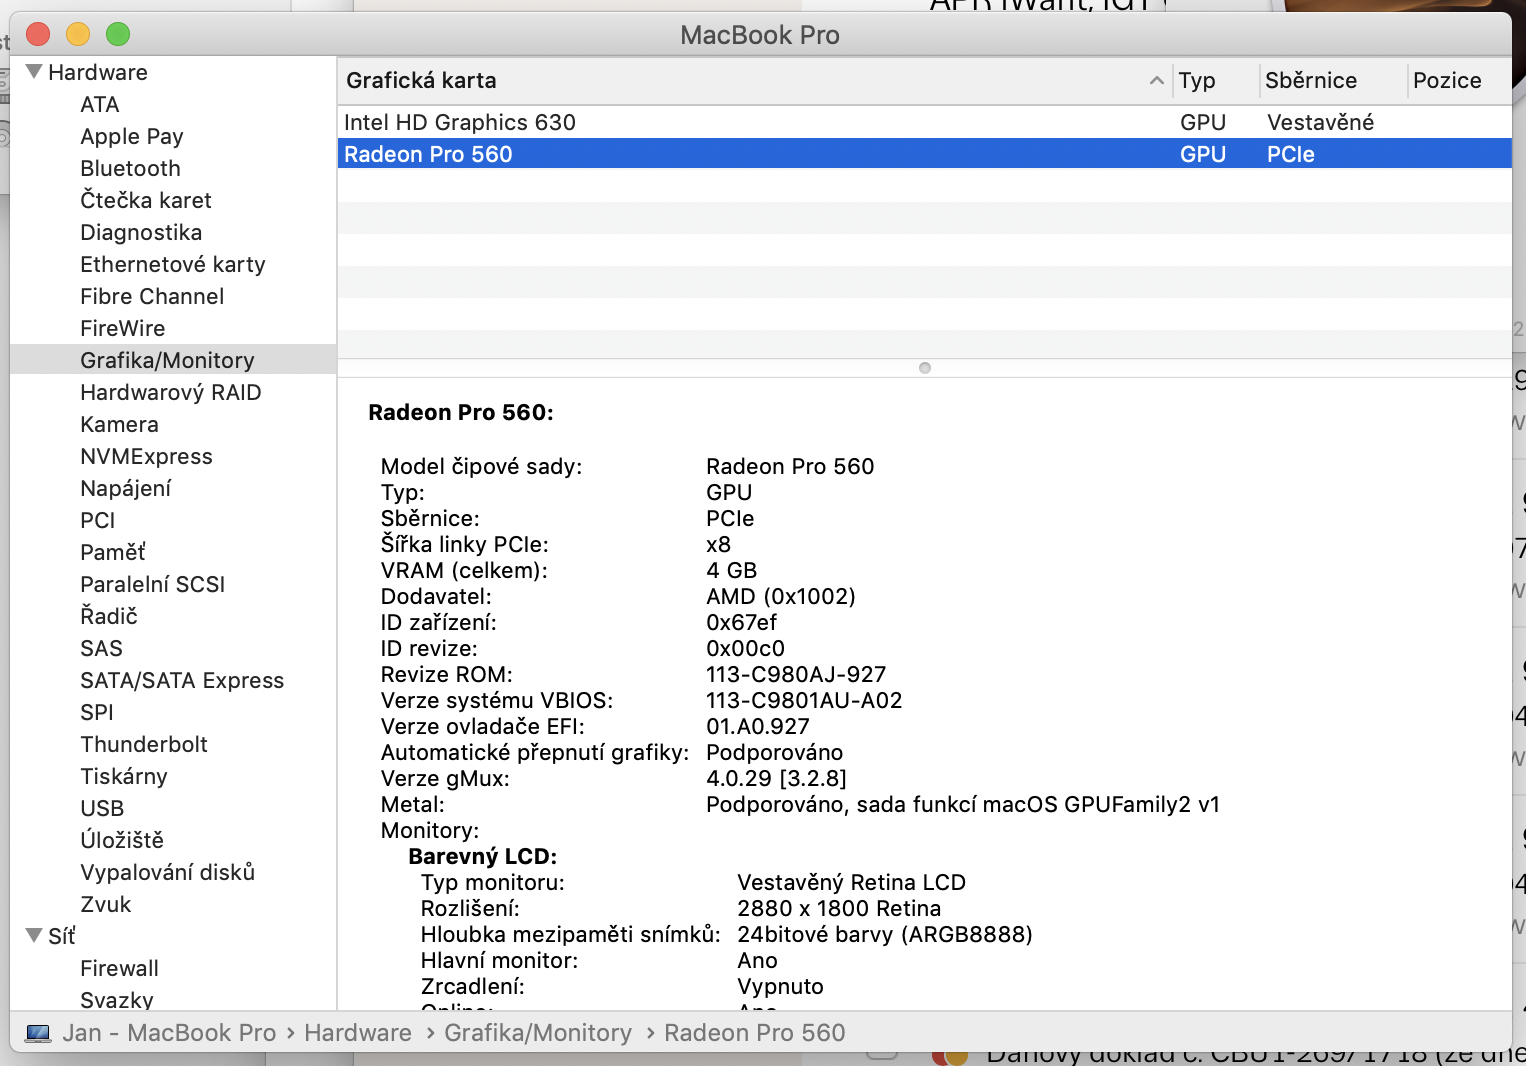1526x1066 pixels.
Task: Click the Verze ovladače EFI value 01.A0.927
Action: point(758,726)
